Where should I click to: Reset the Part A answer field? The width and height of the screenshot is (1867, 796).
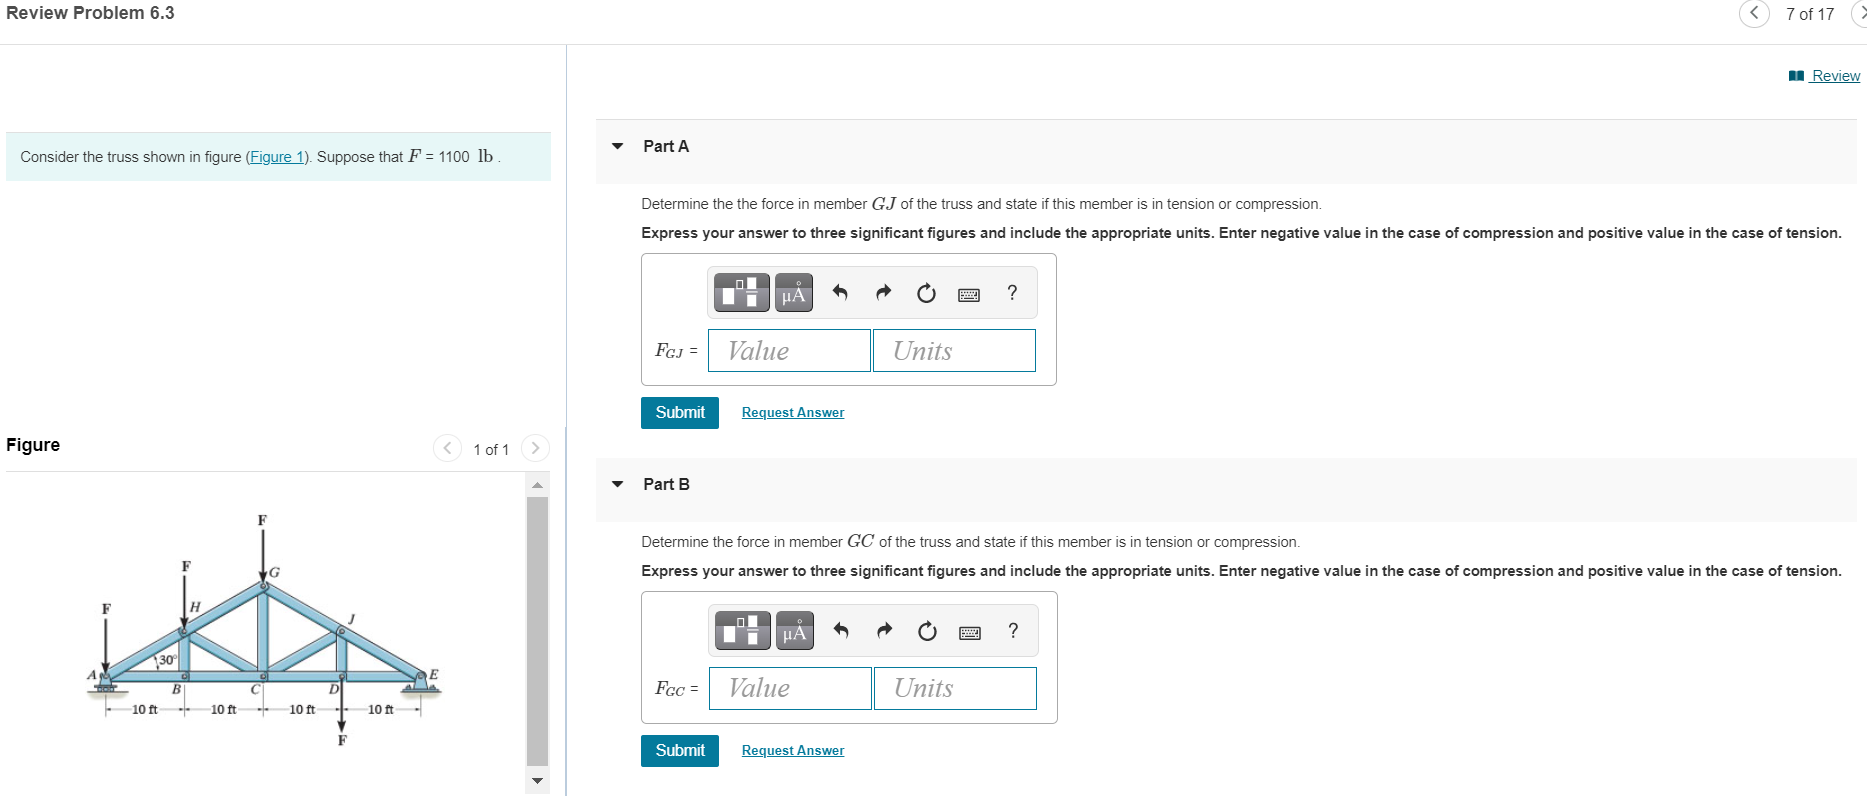(x=926, y=293)
